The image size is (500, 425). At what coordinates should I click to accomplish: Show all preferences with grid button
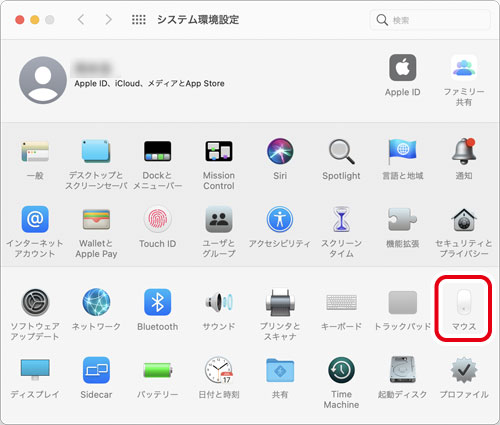(x=139, y=20)
